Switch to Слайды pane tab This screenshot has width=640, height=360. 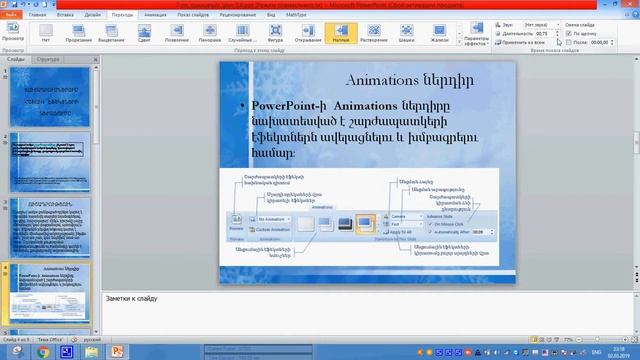[16, 60]
